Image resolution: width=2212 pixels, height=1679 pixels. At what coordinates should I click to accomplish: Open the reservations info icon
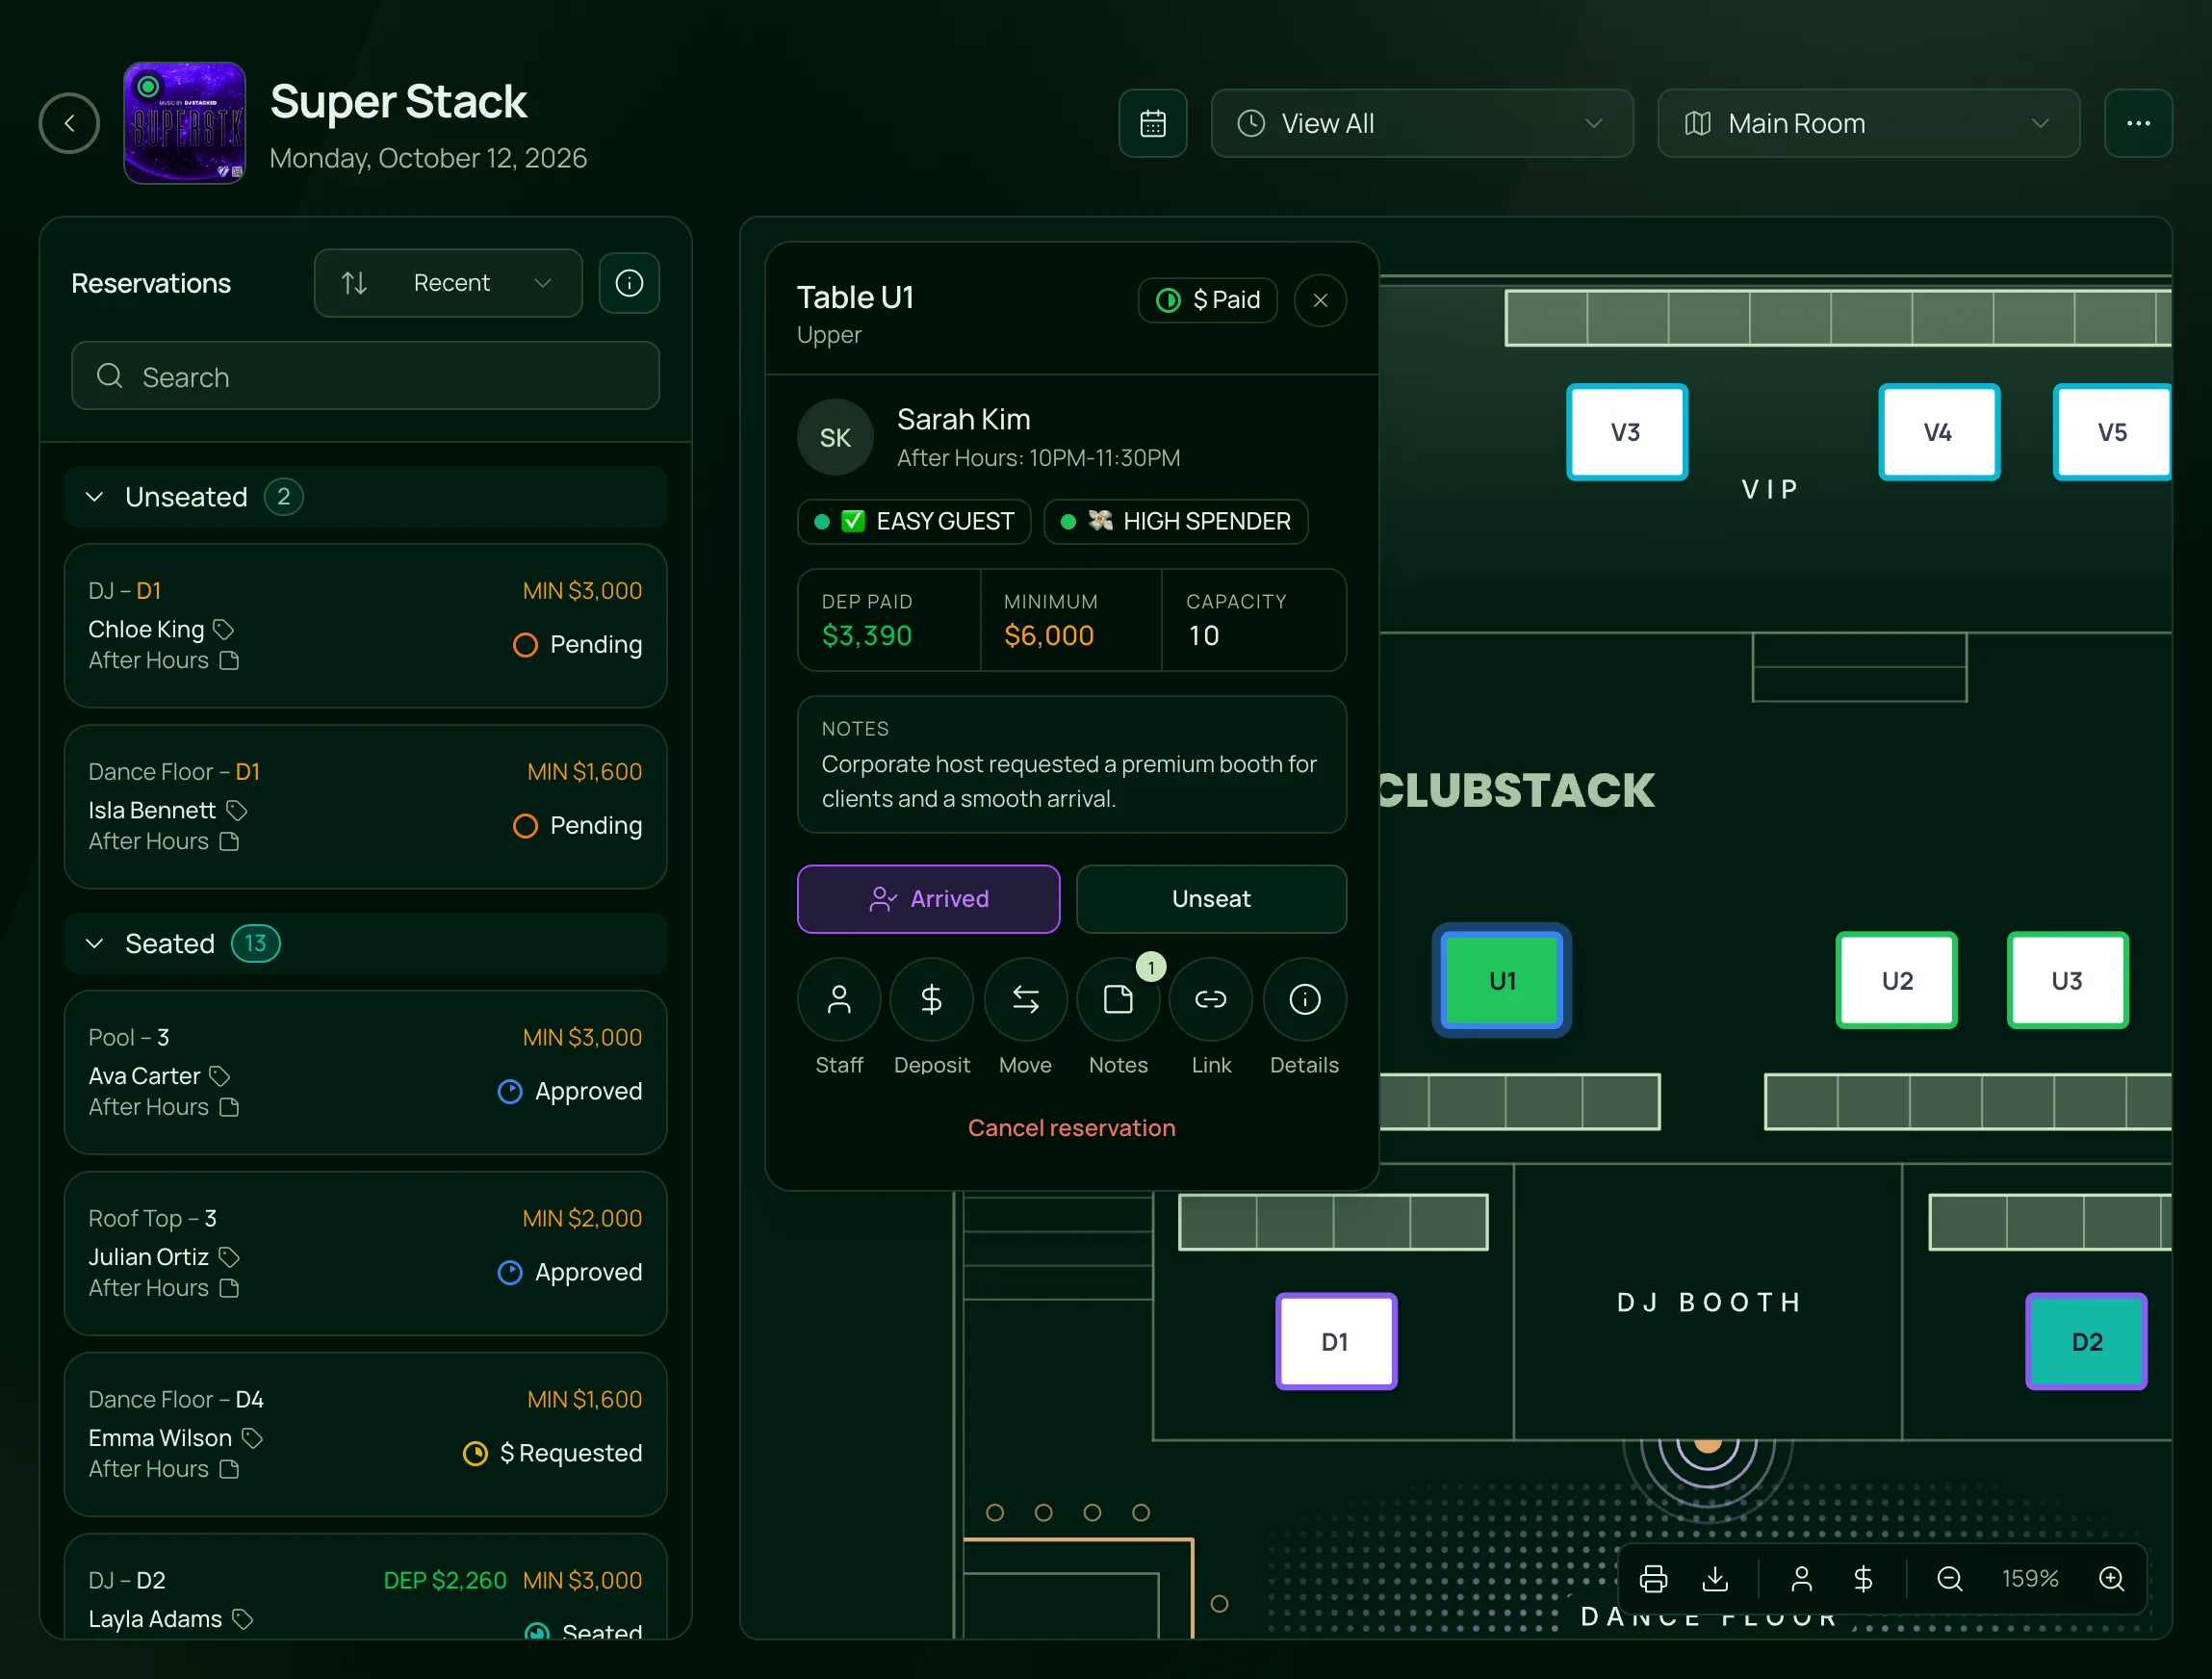629,283
